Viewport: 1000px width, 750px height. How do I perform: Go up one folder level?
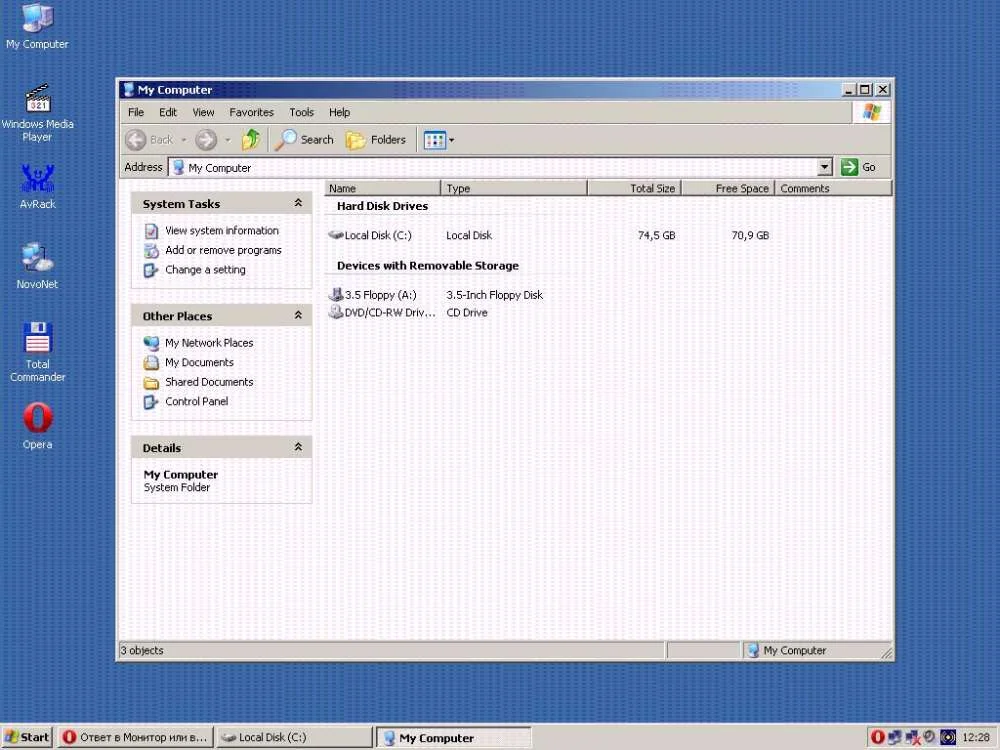coord(251,140)
